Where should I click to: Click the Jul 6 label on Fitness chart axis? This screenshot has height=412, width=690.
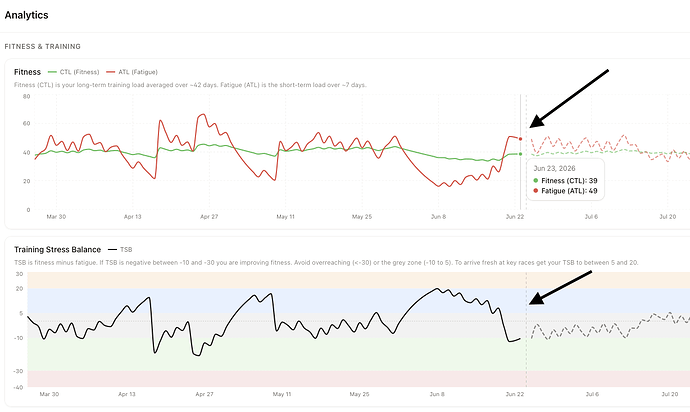point(591,217)
